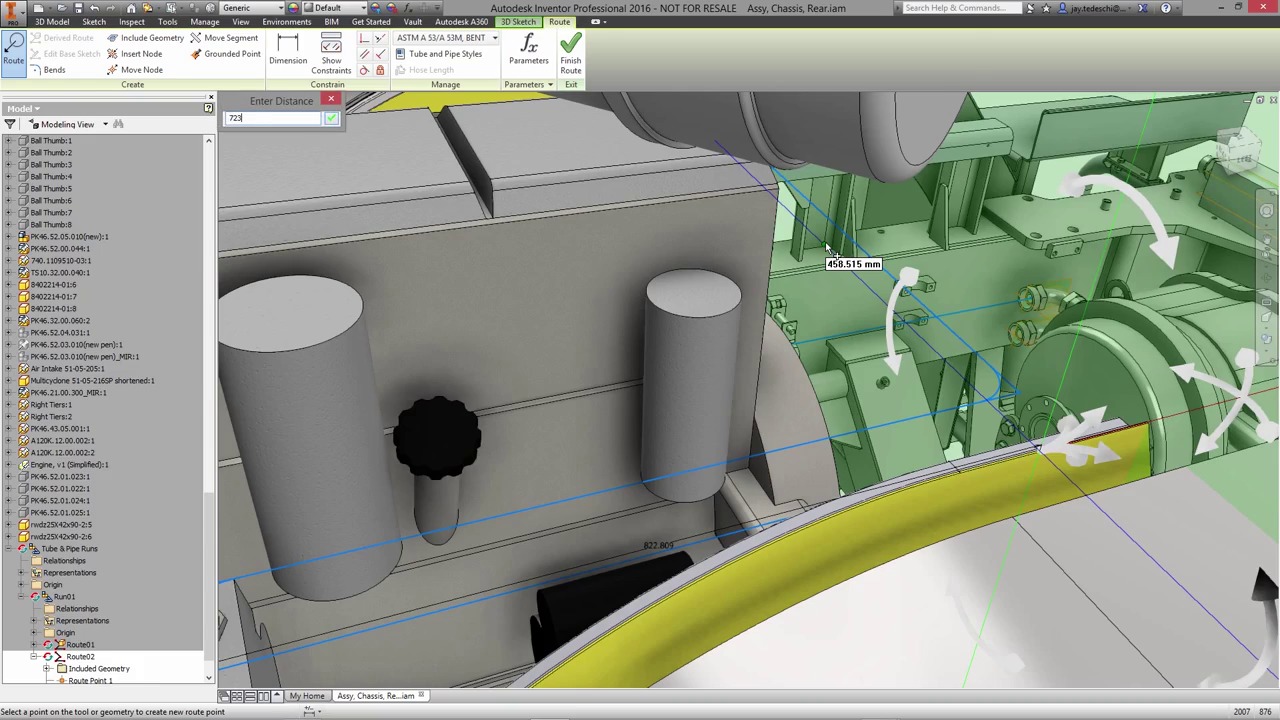Click the Search Help & Commands field
This screenshot has height=720, width=1280.
coord(963,8)
